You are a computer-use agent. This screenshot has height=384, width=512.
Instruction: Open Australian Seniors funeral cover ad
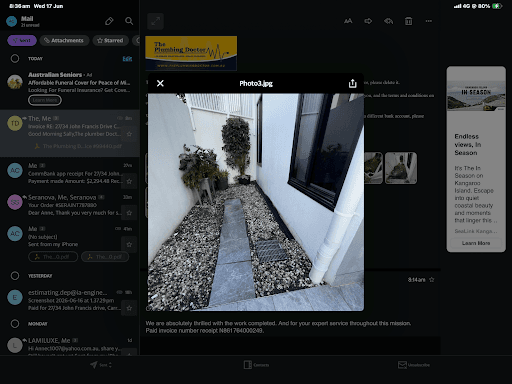(70, 87)
